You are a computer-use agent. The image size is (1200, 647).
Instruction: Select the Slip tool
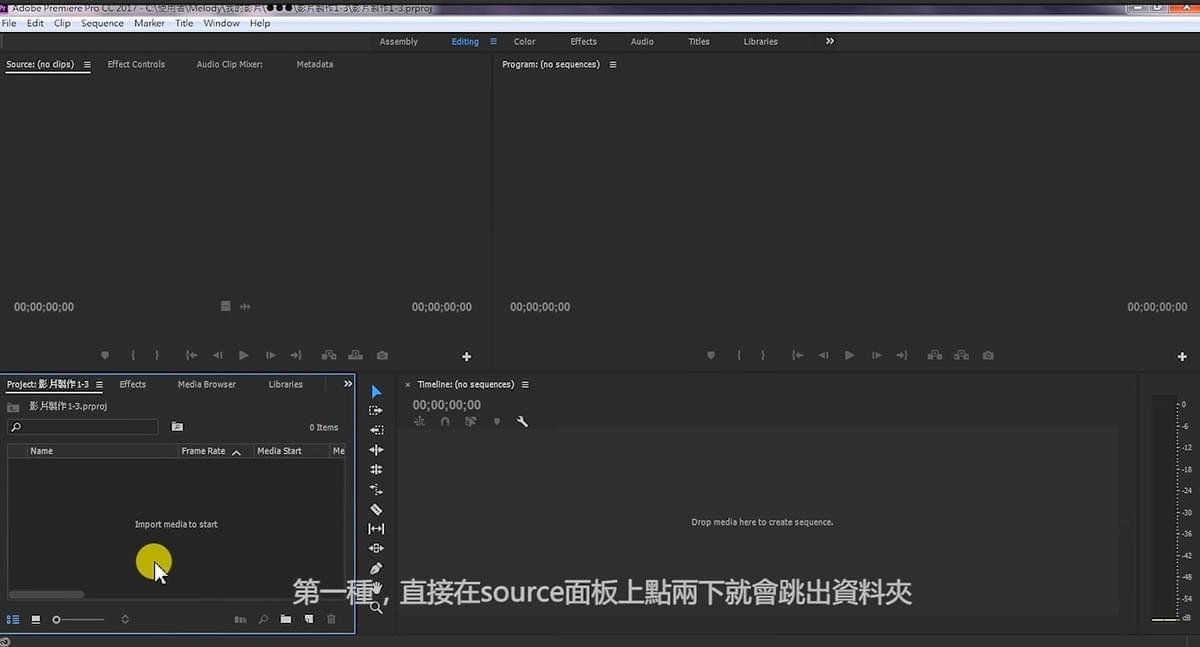(376, 529)
